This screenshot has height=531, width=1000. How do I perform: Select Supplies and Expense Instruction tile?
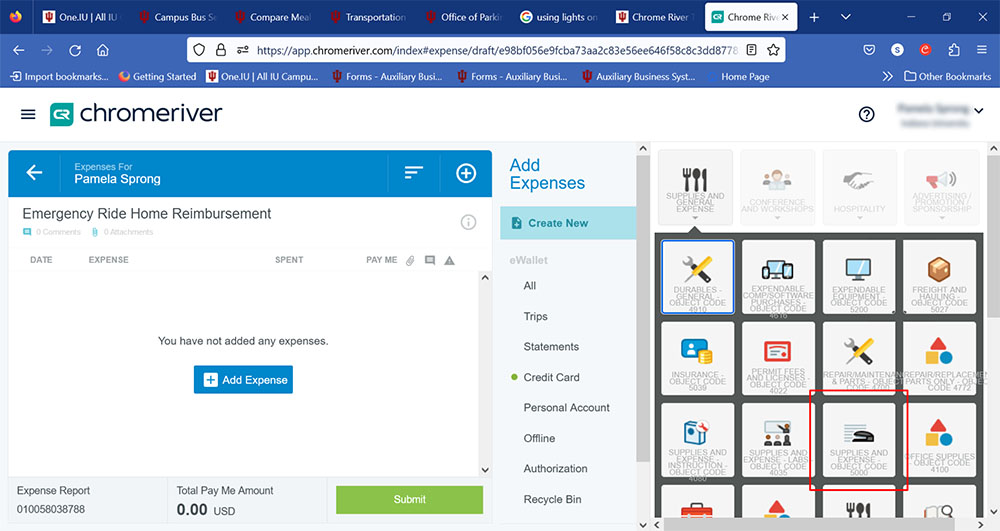point(697,440)
